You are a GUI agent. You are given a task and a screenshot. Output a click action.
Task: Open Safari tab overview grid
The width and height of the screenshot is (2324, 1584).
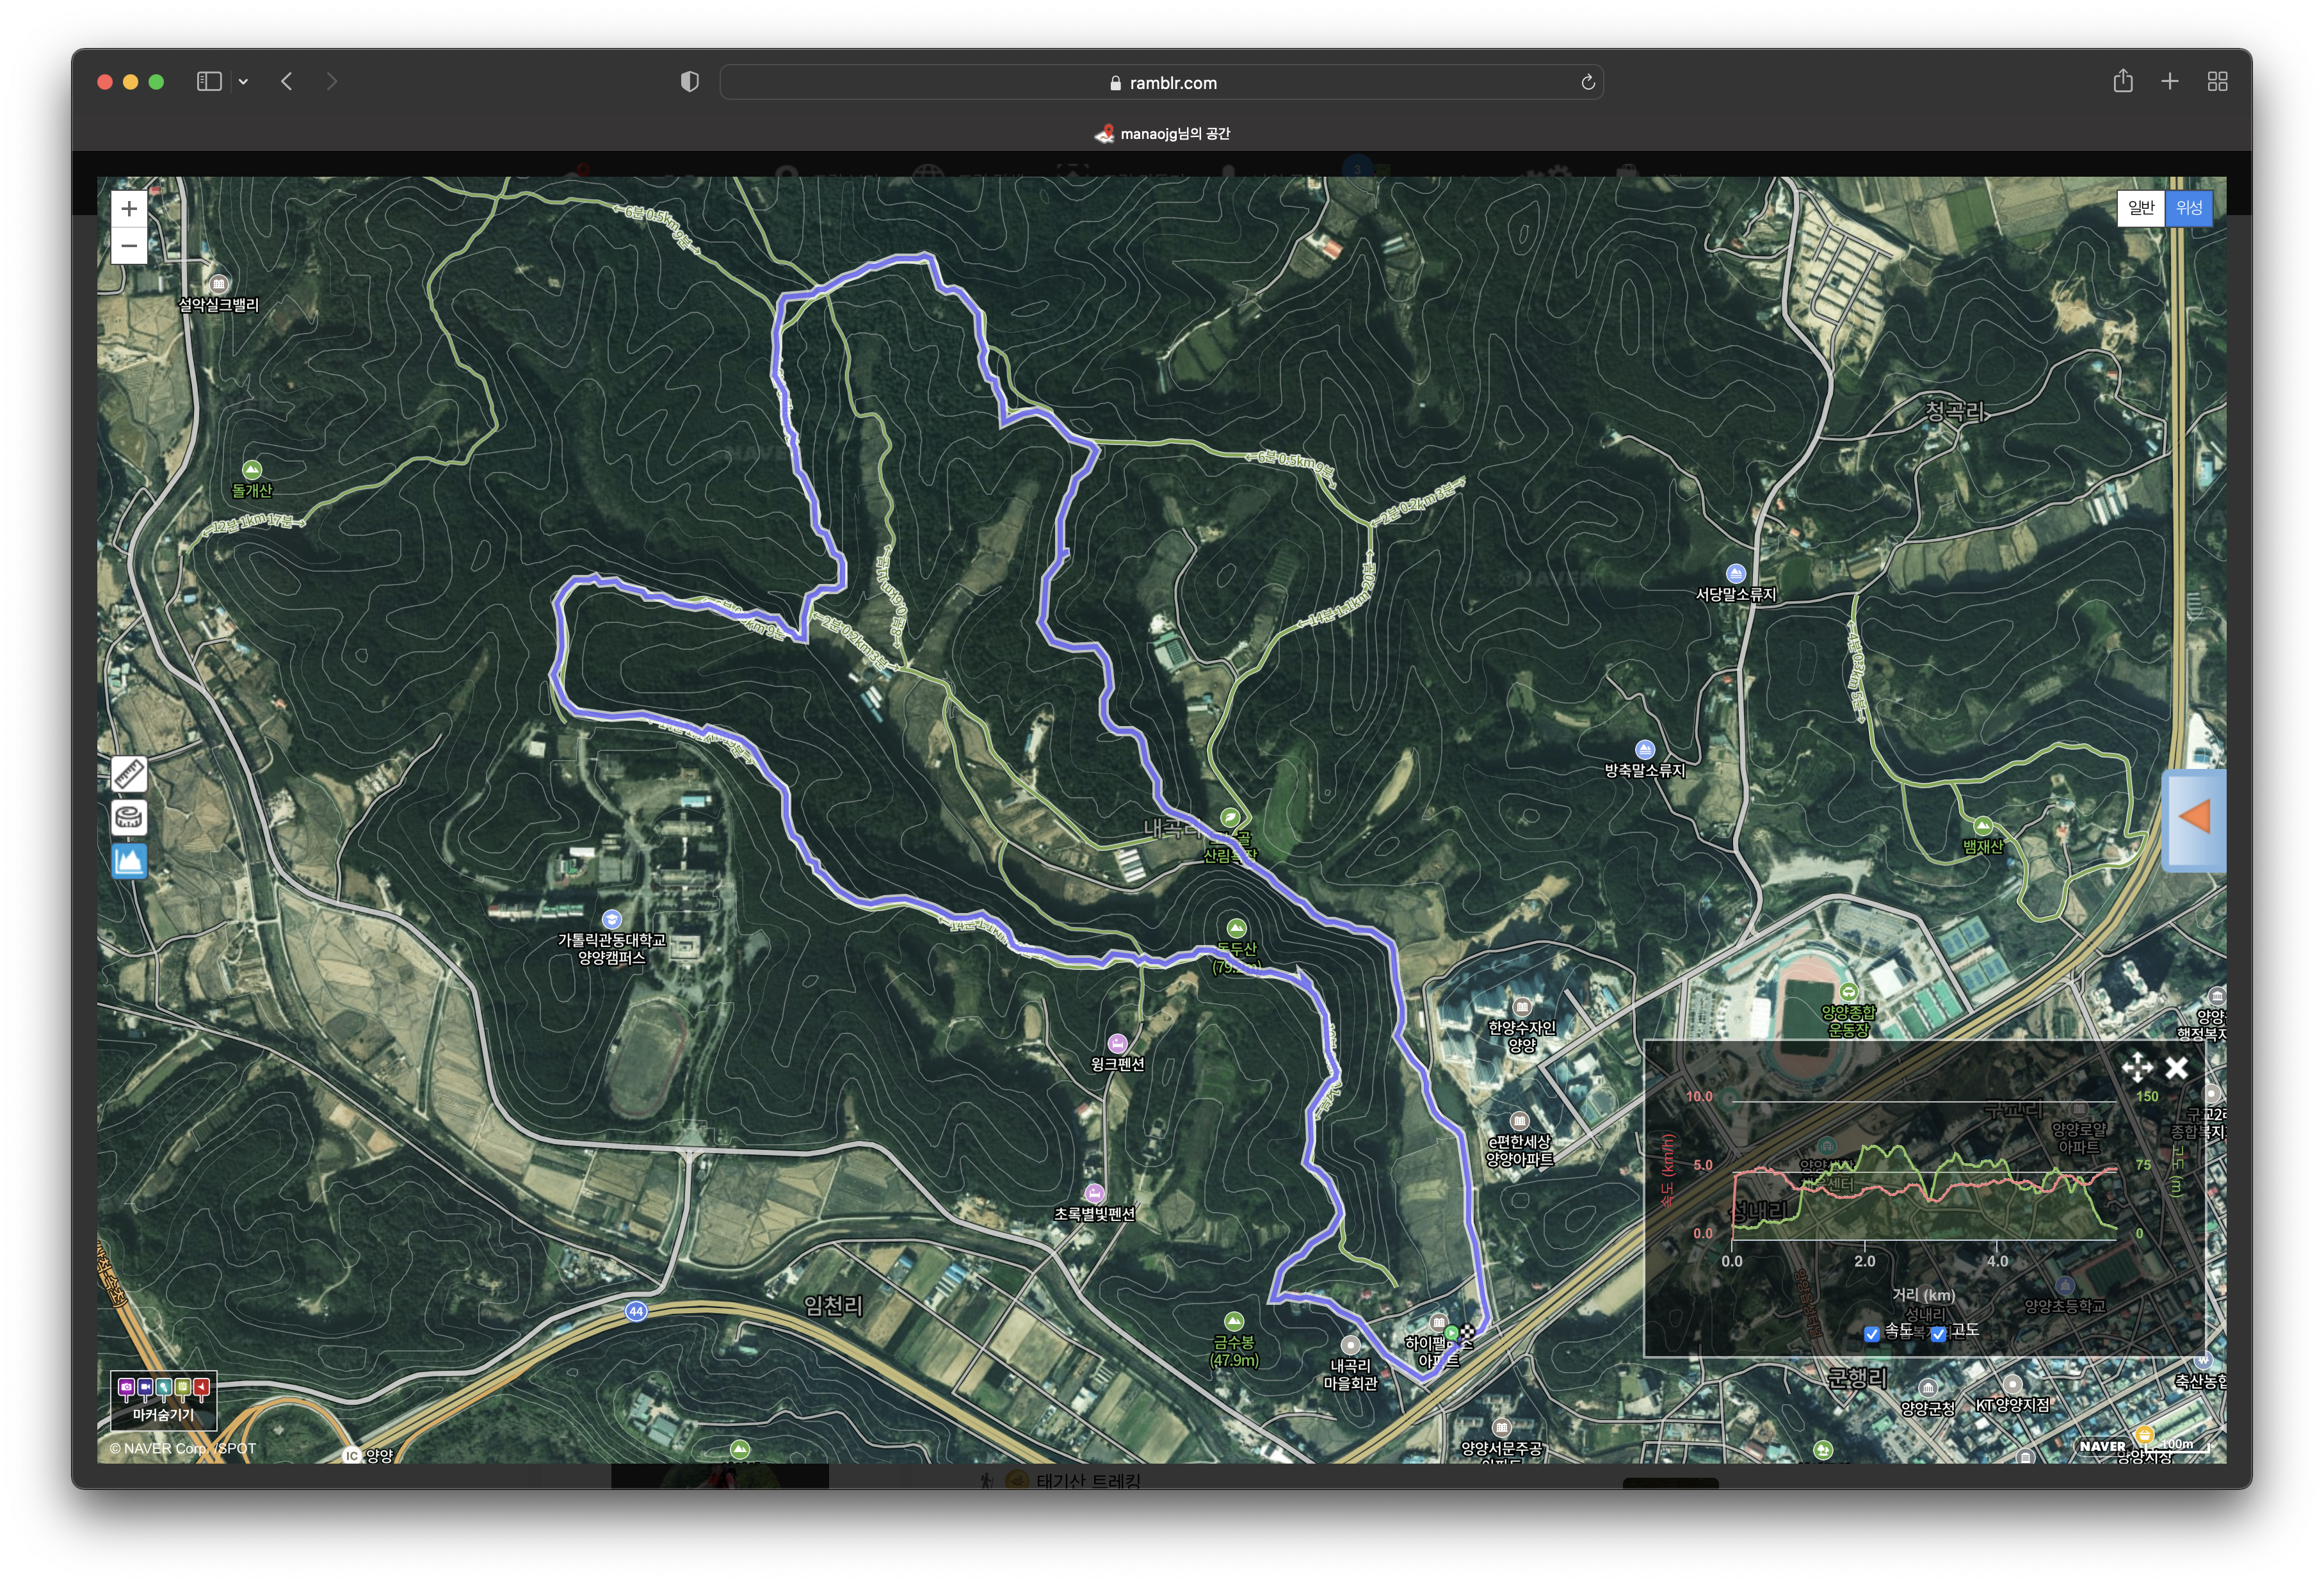click(x=2217, y=82)
